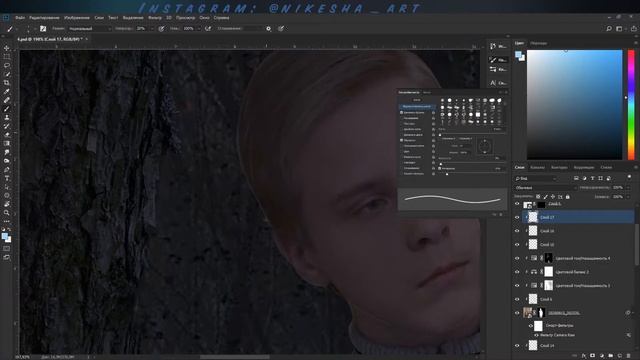
Task: Click Цветовой баланс 2 layer mask thumbnail
Action: pos(549,272)
